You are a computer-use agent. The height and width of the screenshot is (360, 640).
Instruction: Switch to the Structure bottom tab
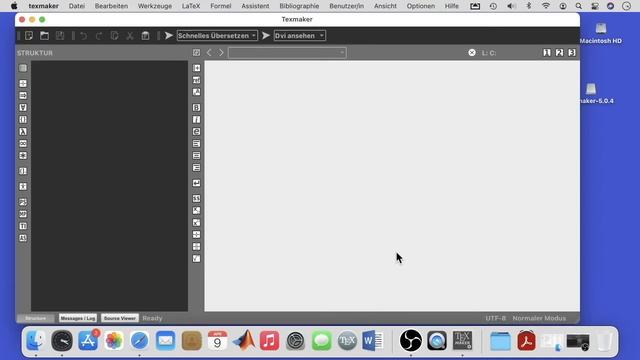pos(36,318)
